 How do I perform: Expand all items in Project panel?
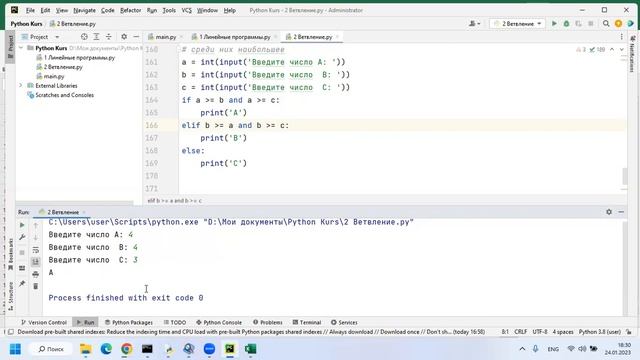click(96, 37)
